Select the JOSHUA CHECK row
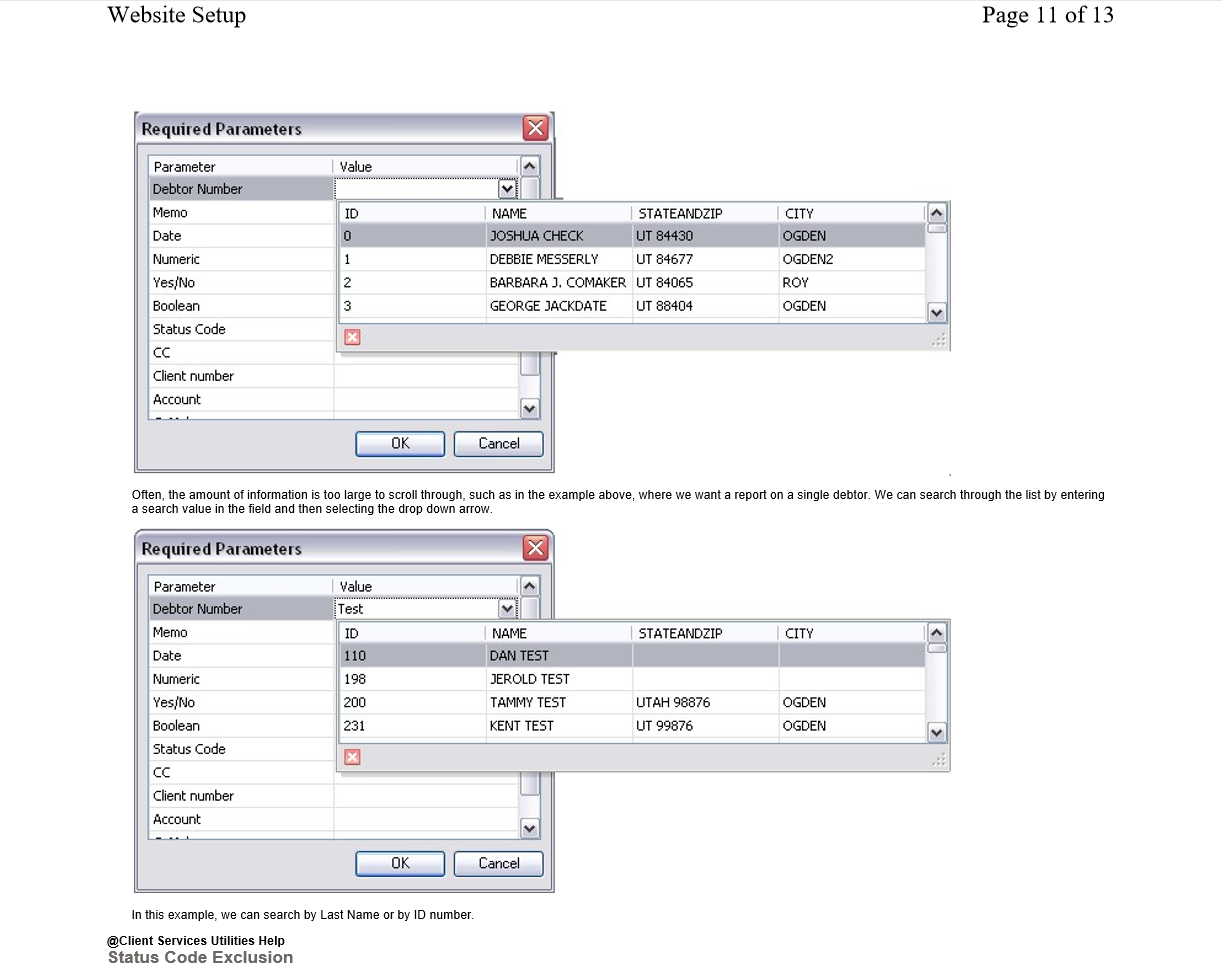 tap(632, 236)
